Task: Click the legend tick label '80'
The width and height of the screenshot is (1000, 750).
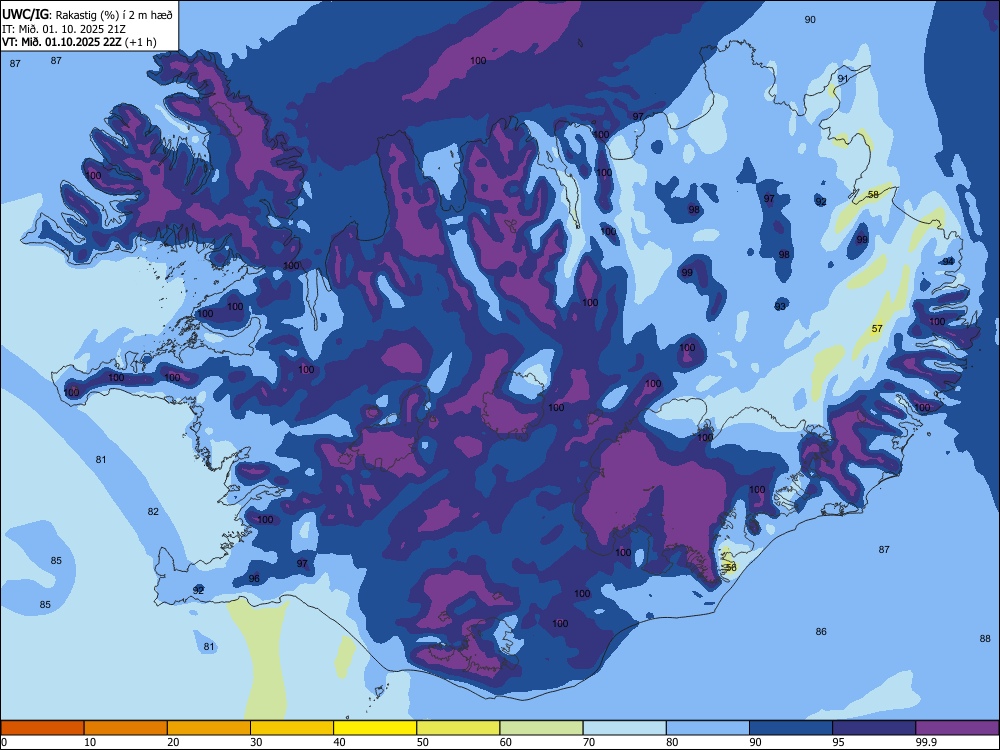Action: (x=672, y=742)
